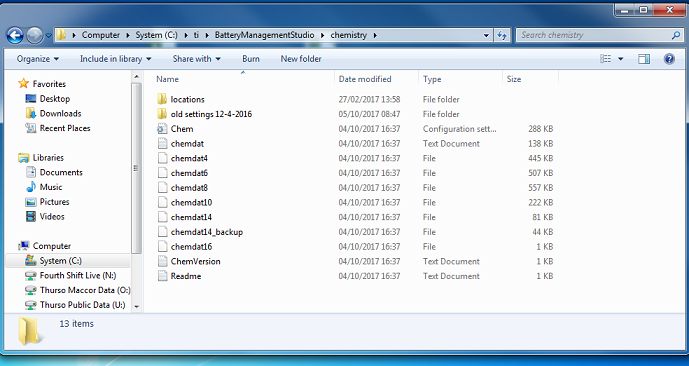This screenshot has height=366, width=689.
Task: Click the 288 KB size cell for Chem
Action: 540,129
